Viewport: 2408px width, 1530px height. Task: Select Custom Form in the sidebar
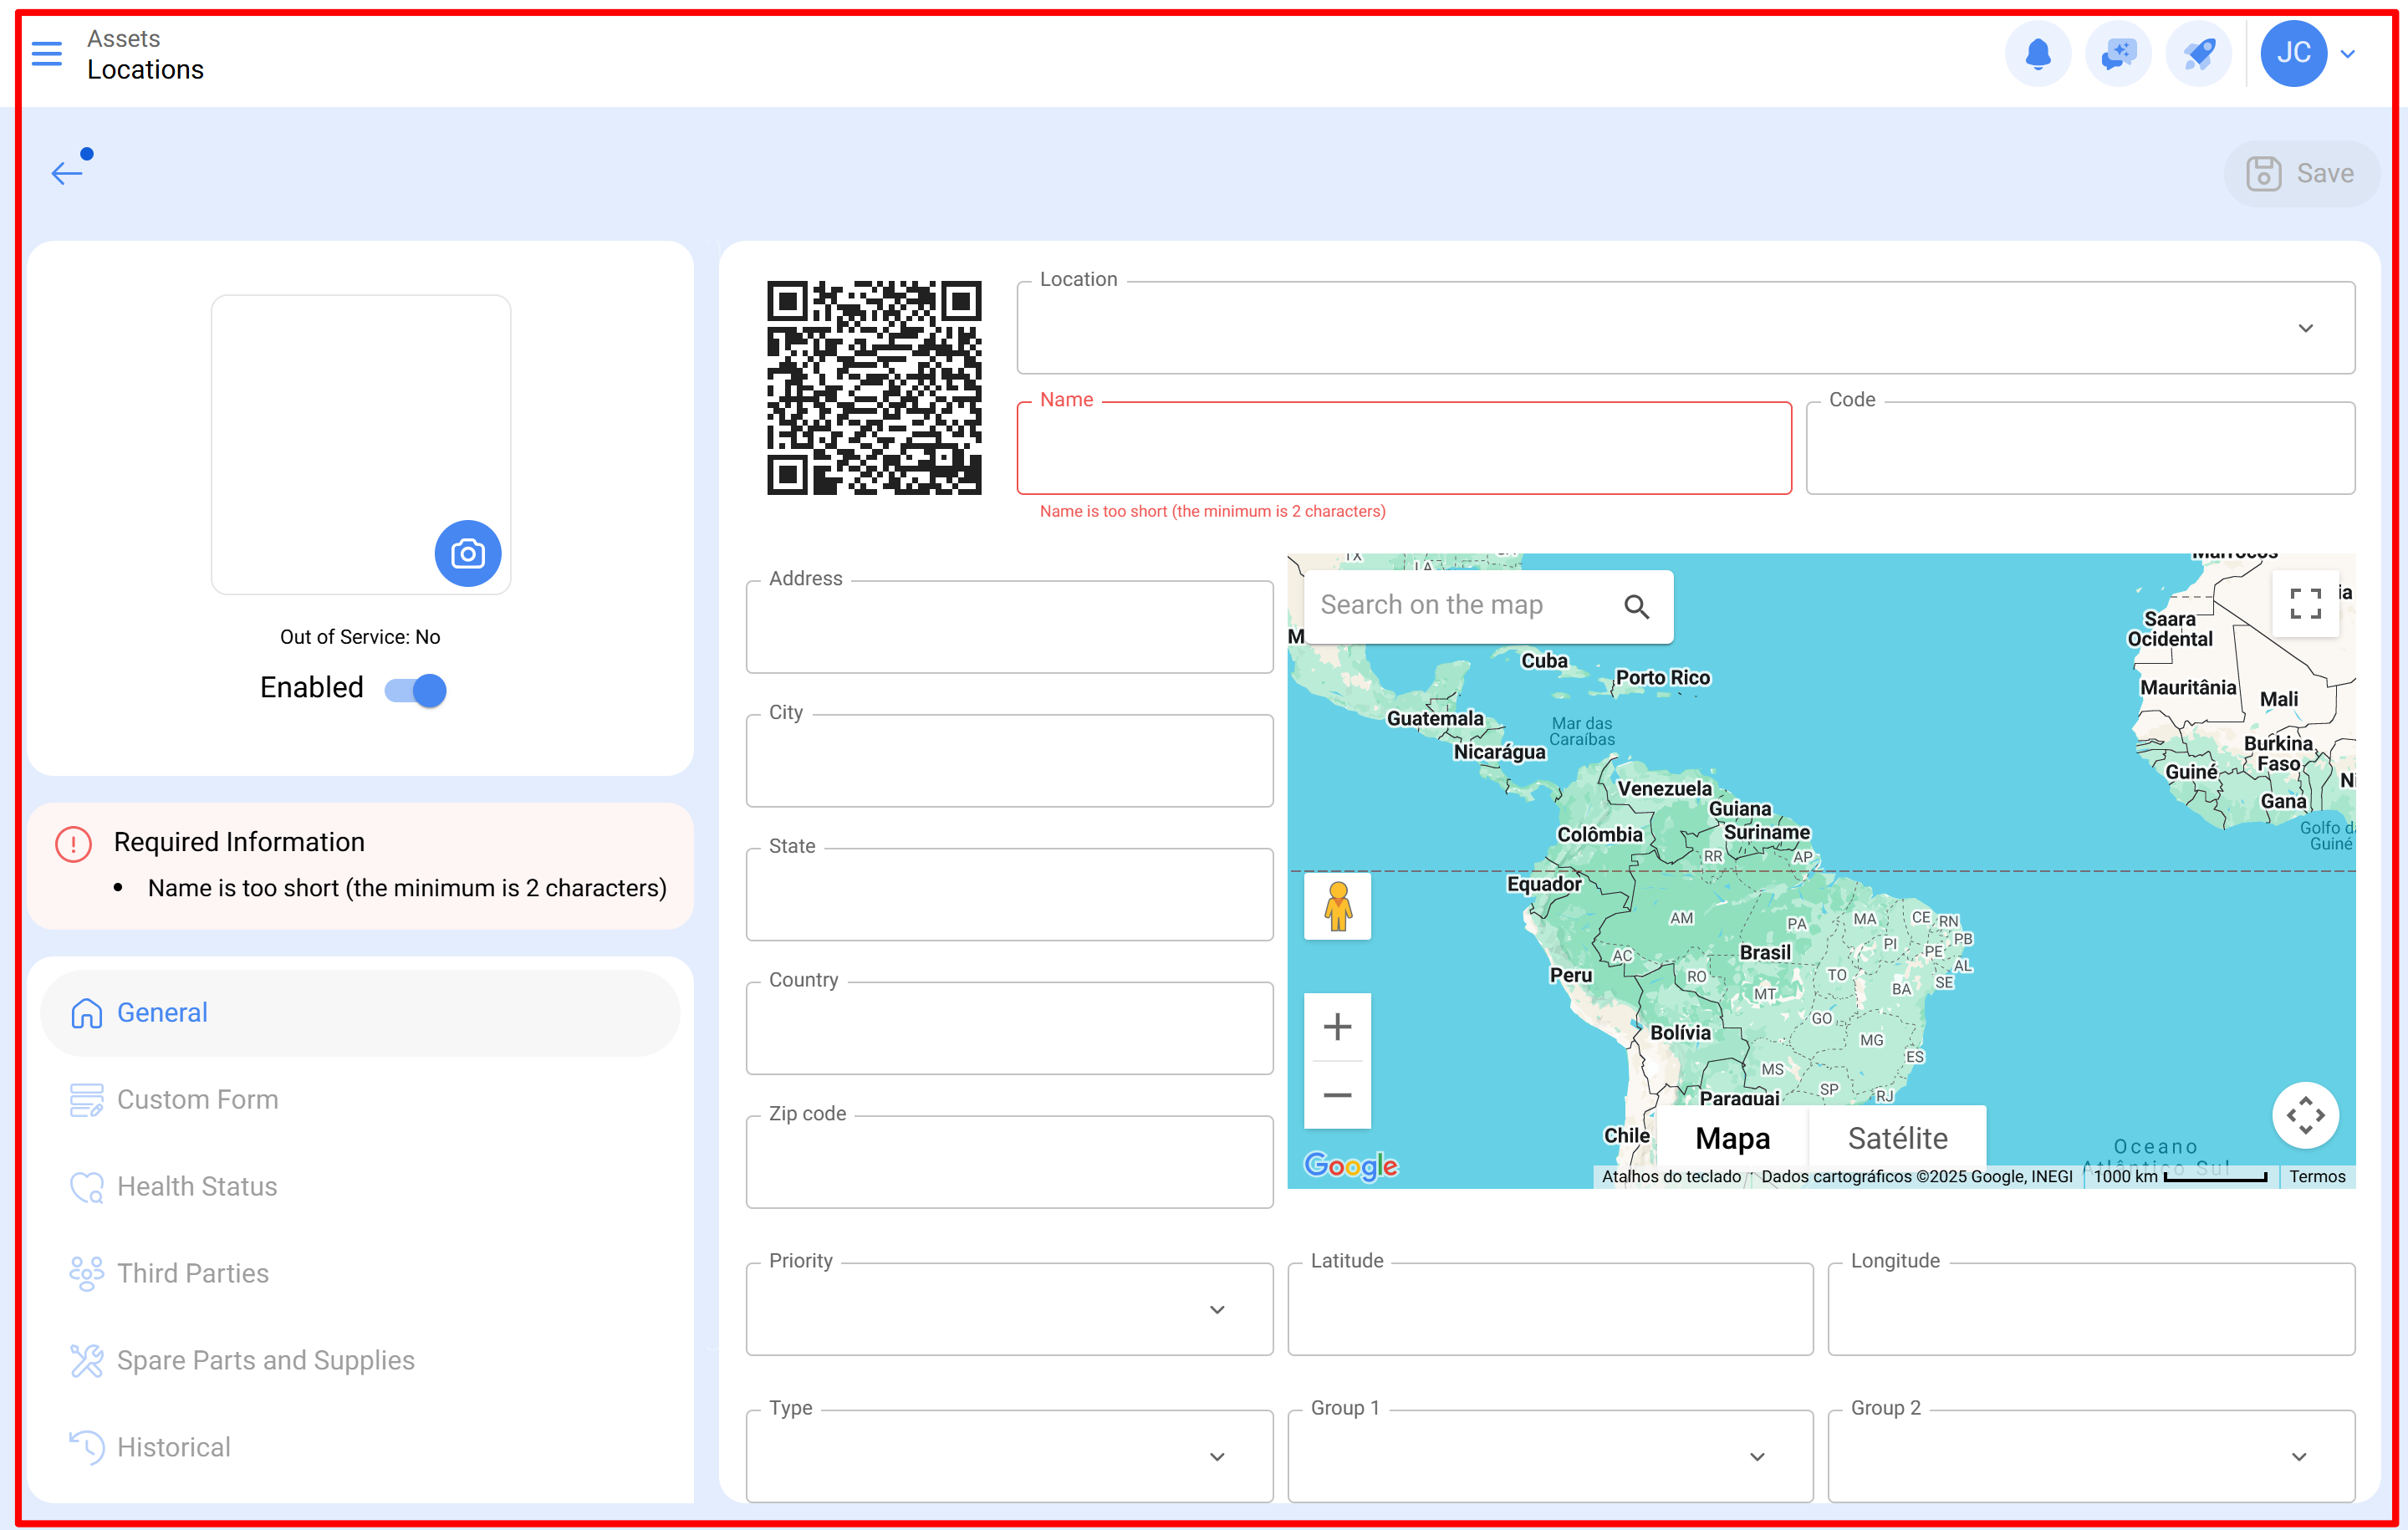pyautogui.click(x=197, y=1099)
